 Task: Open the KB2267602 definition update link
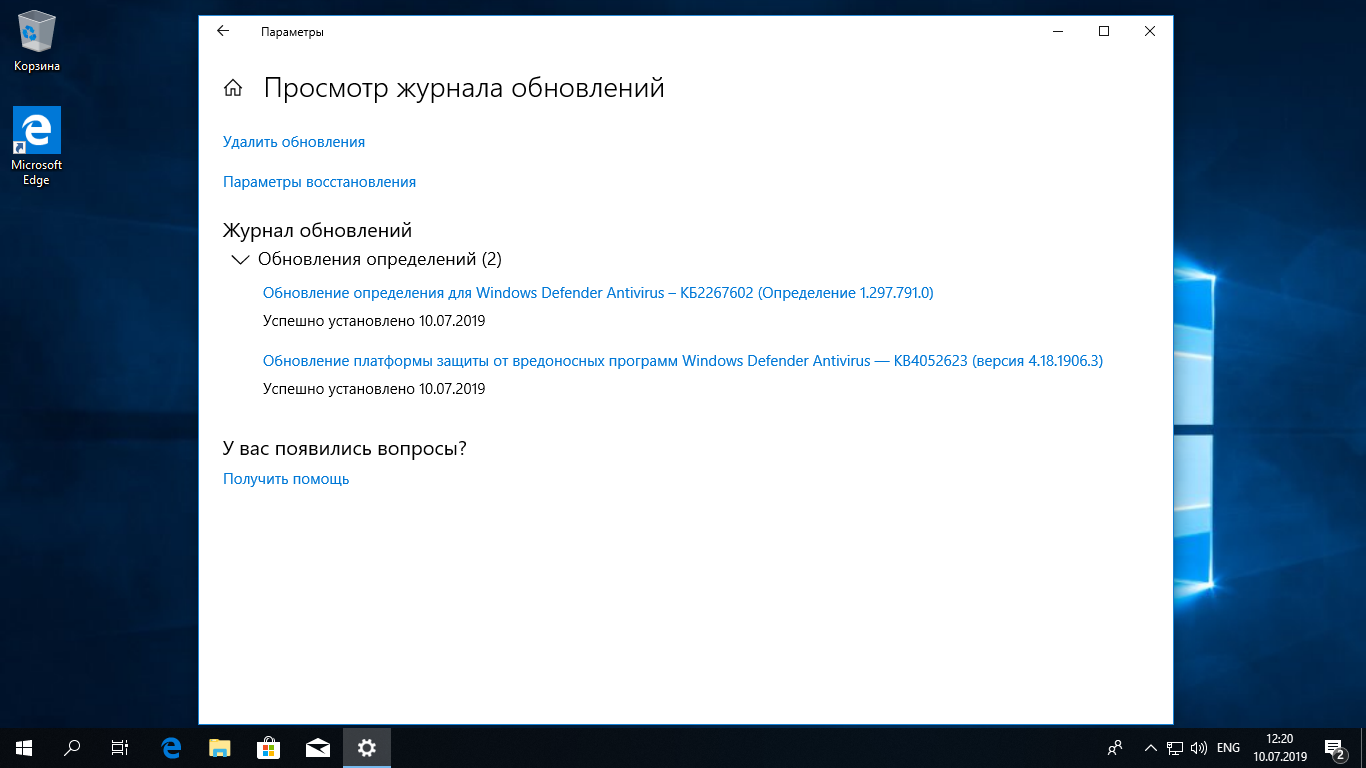pyautogui.click(x=598, y=293)
